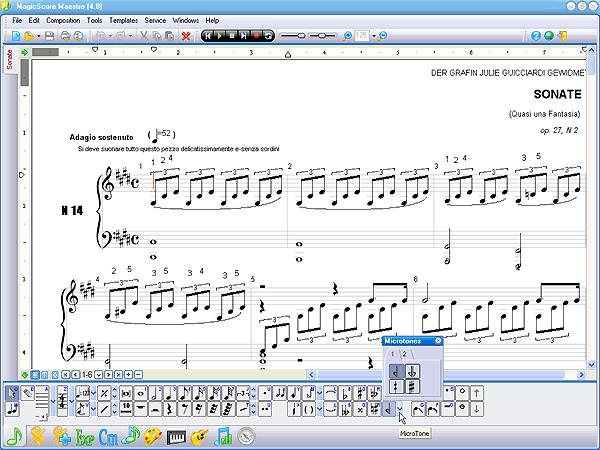Click the New document icon
Screen dimensions: 600x450
[x=16, y=36]
